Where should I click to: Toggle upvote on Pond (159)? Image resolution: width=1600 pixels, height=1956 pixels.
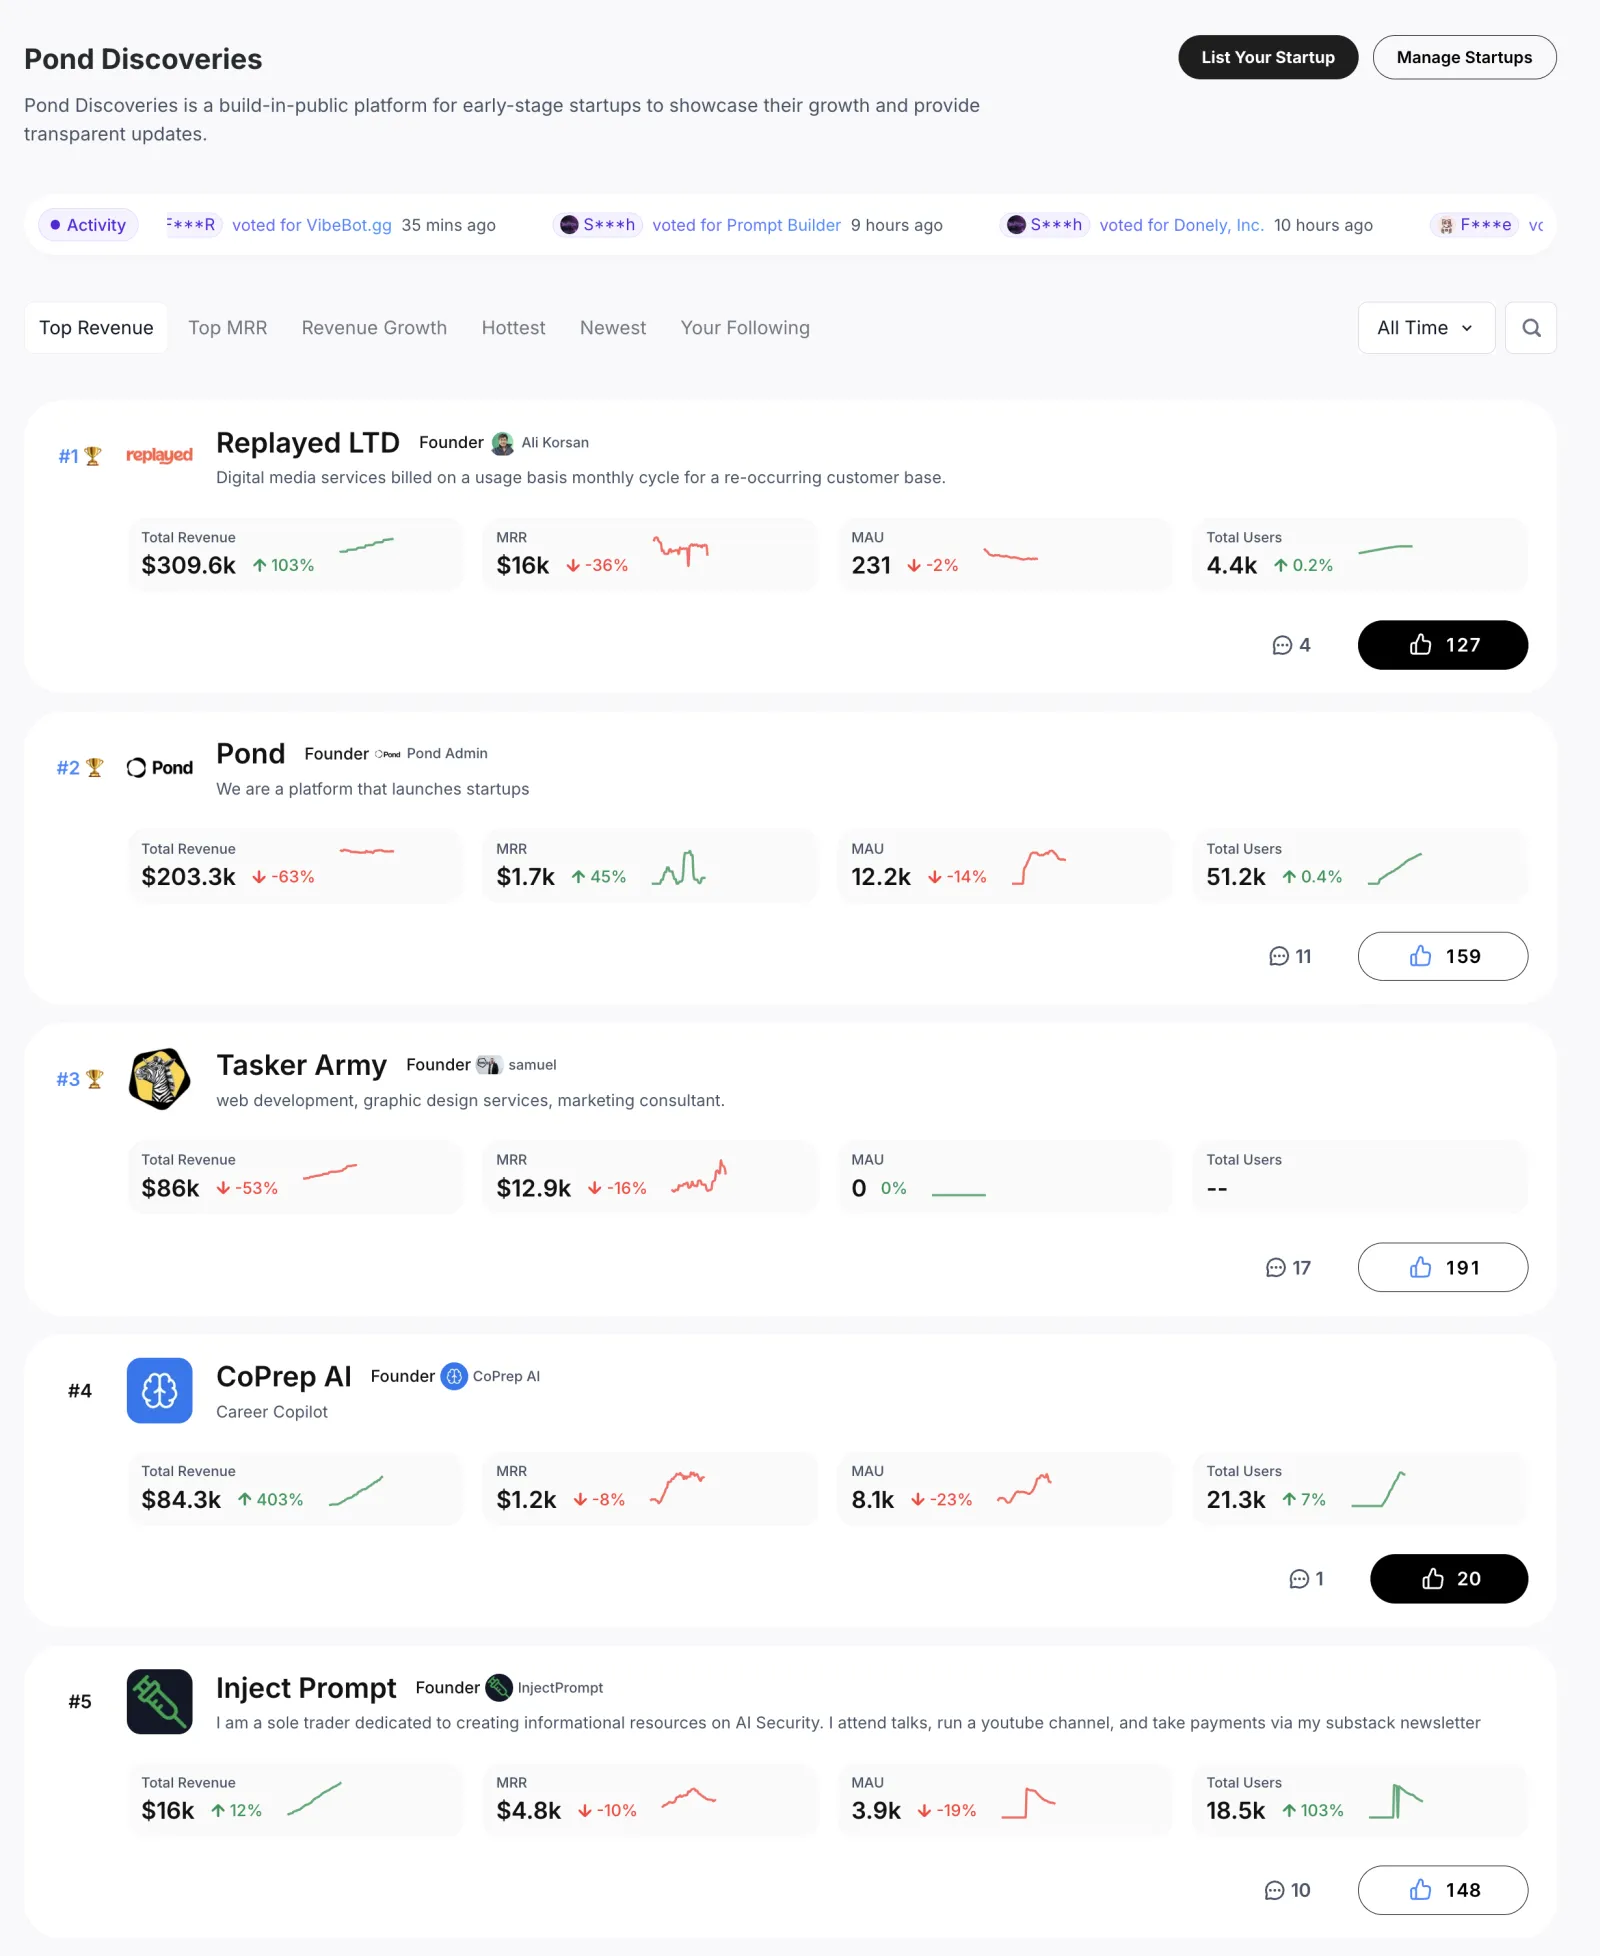coord(1442,956)
